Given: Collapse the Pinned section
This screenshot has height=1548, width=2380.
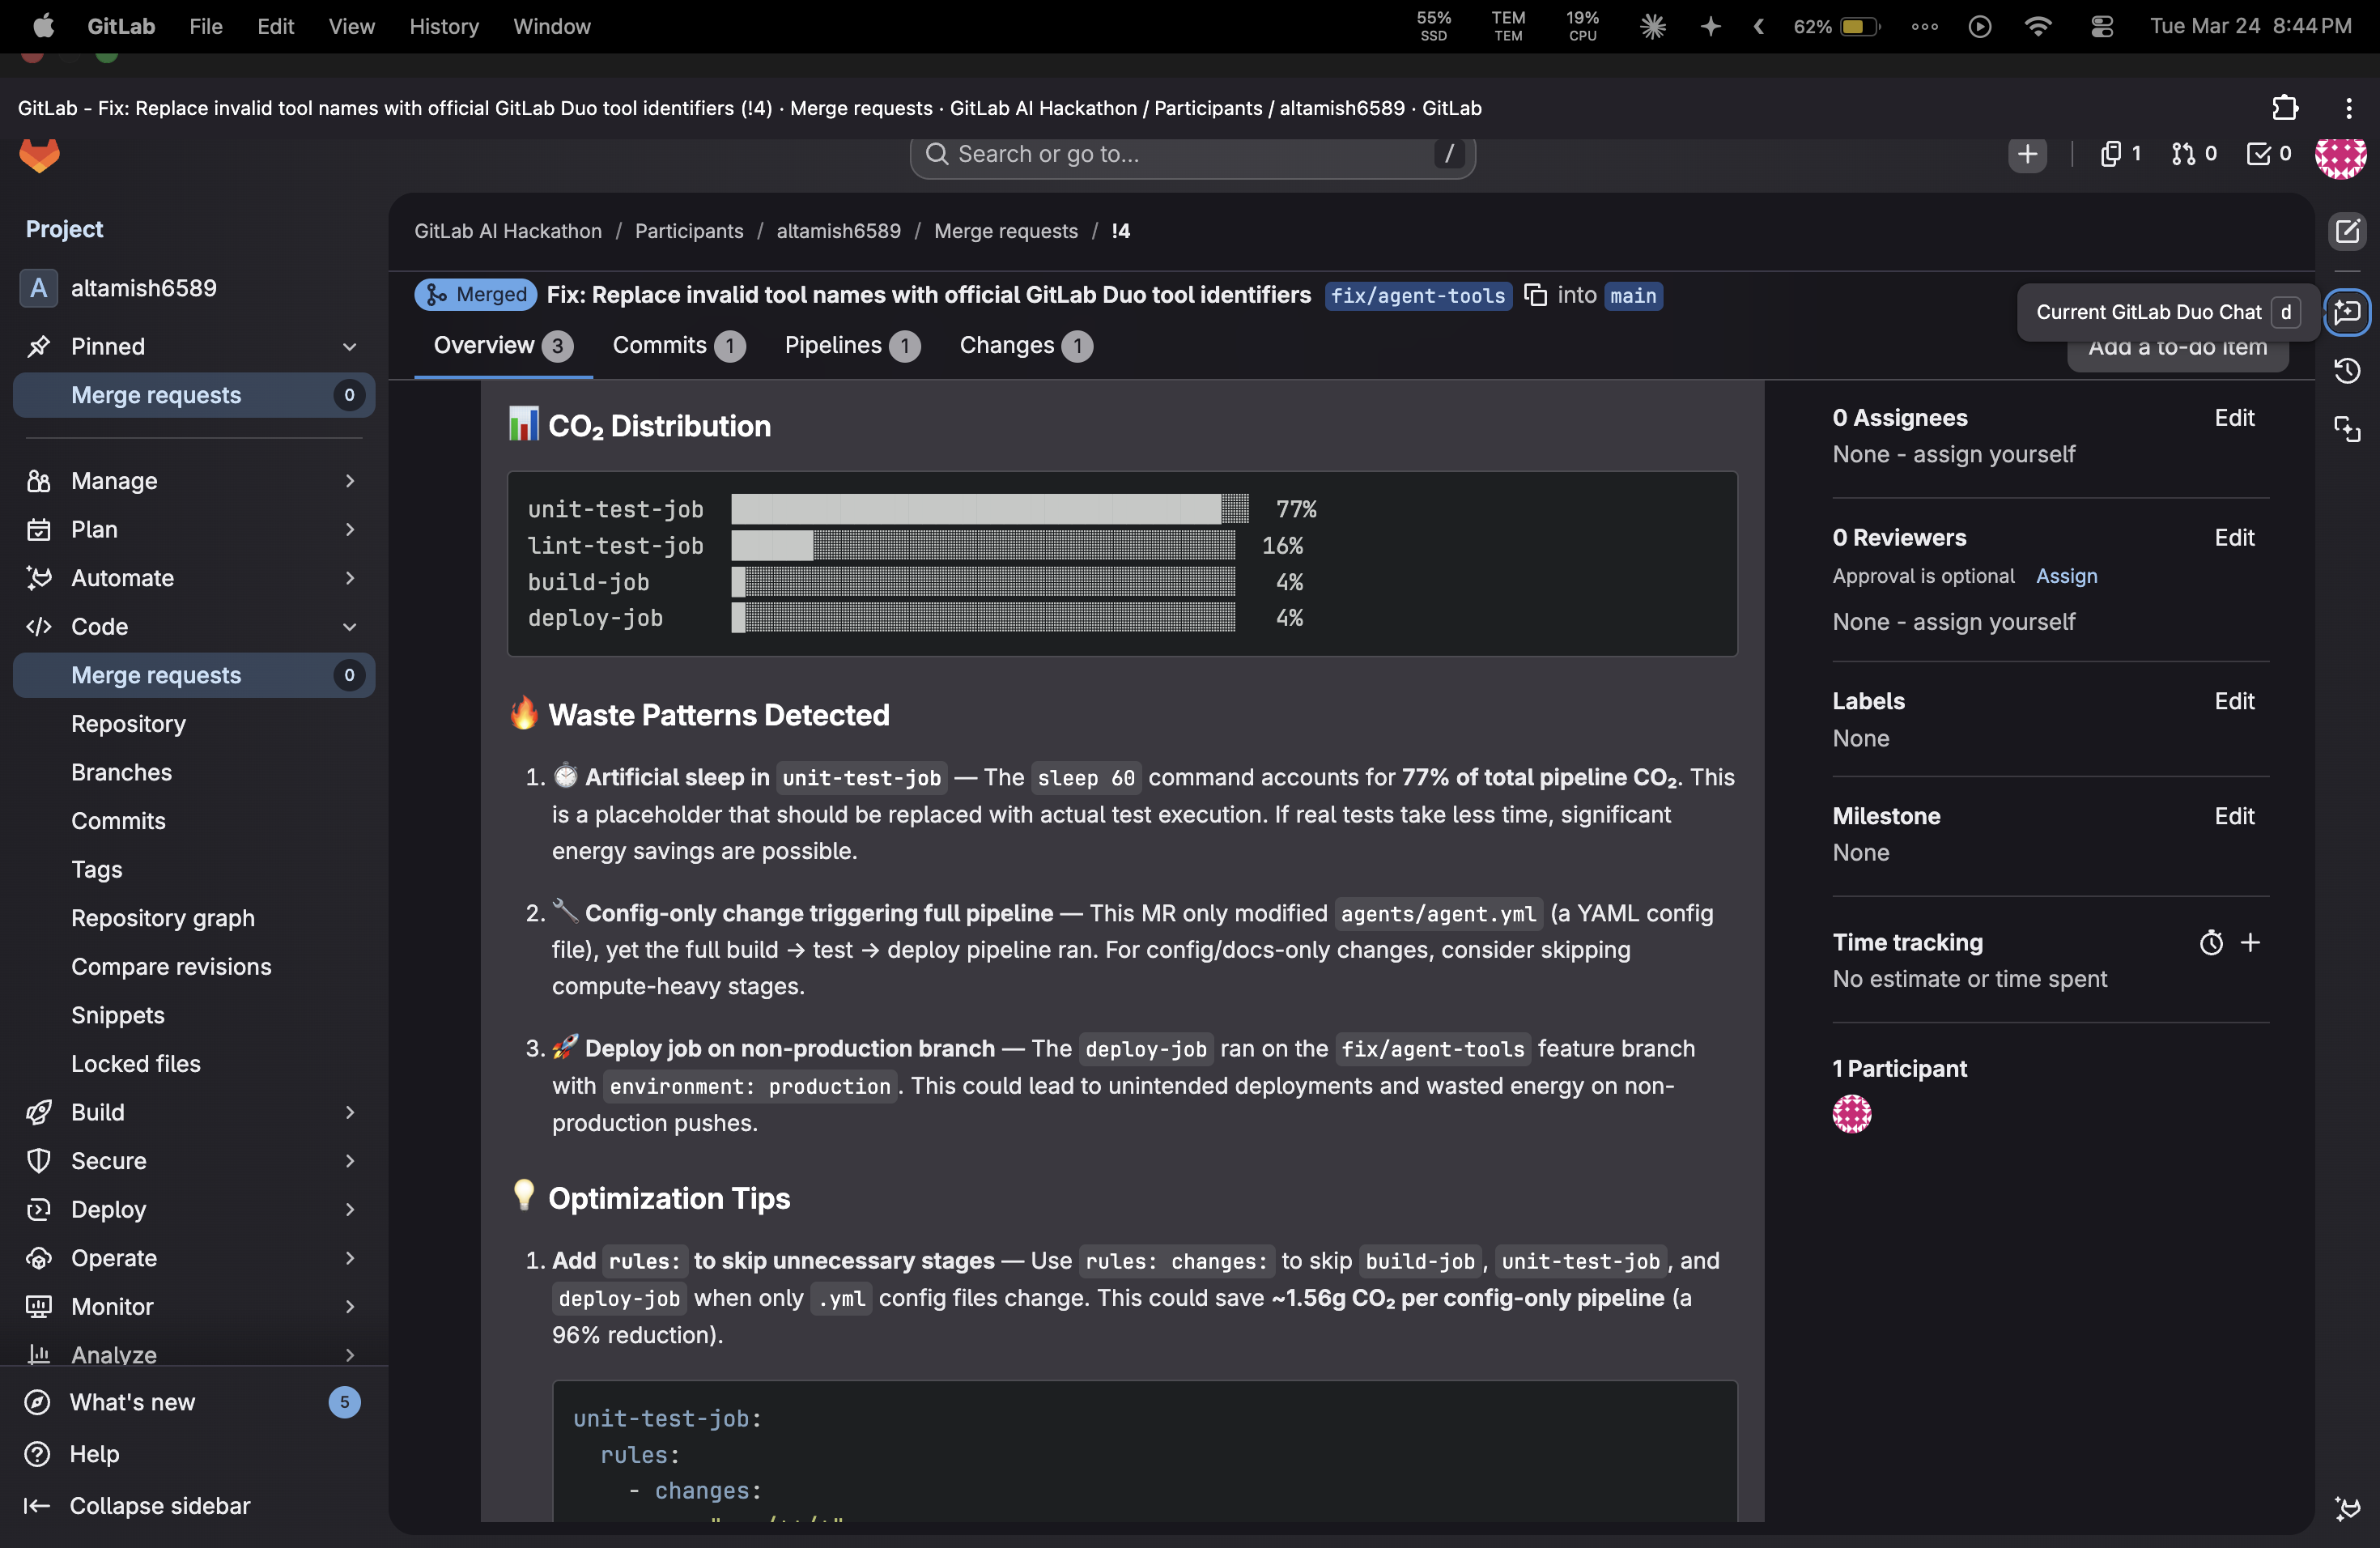Looking at the screenshot, I should [x=349, y=346].
